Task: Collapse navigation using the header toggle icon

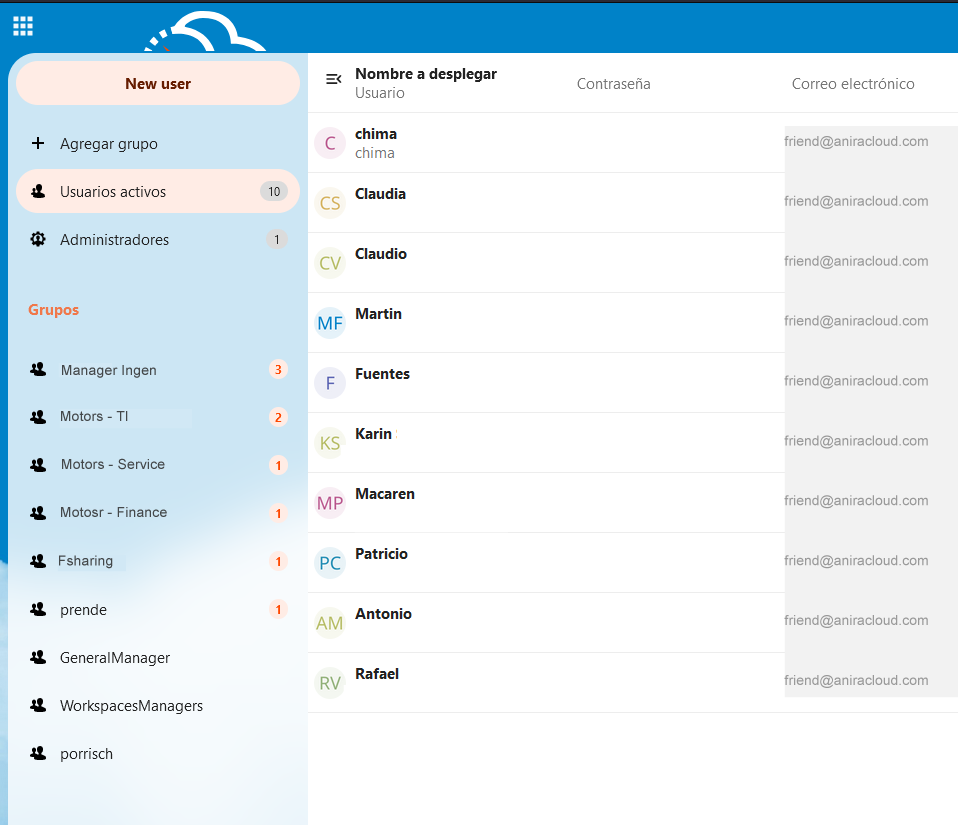Action: [334, 79]
